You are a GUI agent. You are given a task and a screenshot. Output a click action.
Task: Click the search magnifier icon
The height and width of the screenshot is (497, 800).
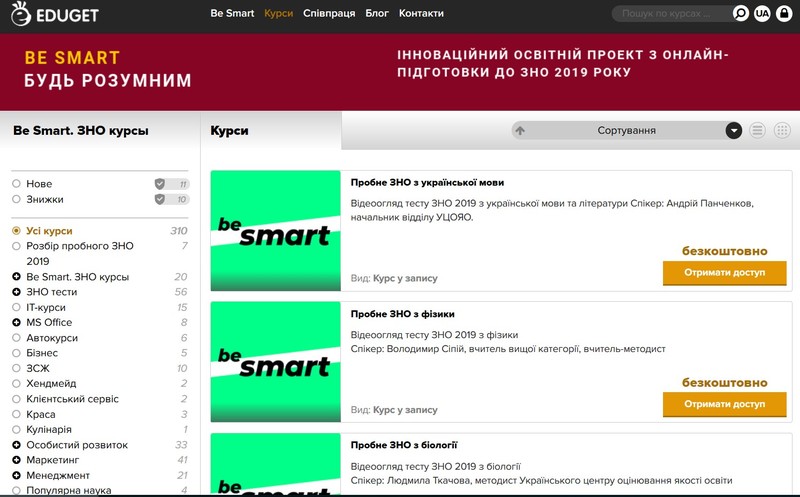740,13
